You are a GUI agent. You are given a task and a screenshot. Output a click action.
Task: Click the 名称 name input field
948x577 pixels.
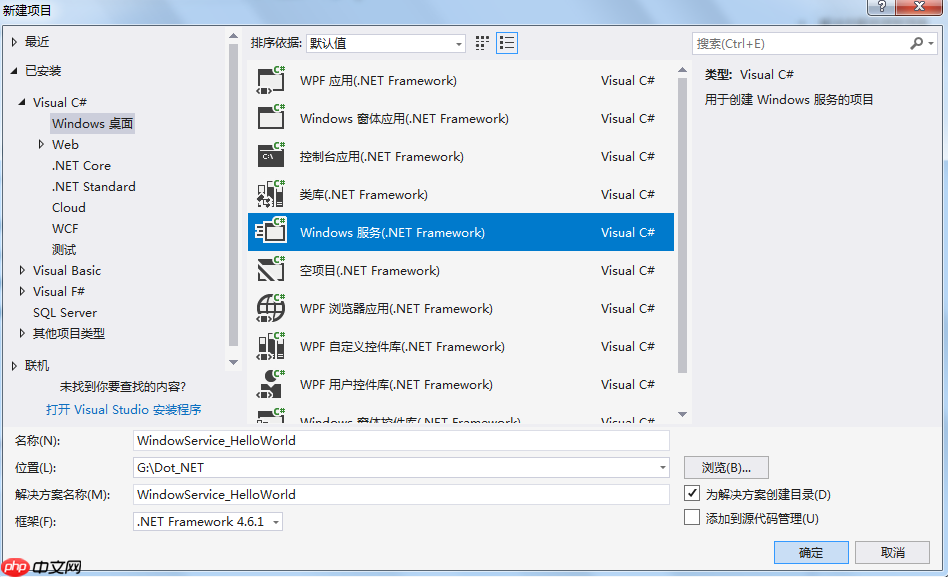(401, 440)
